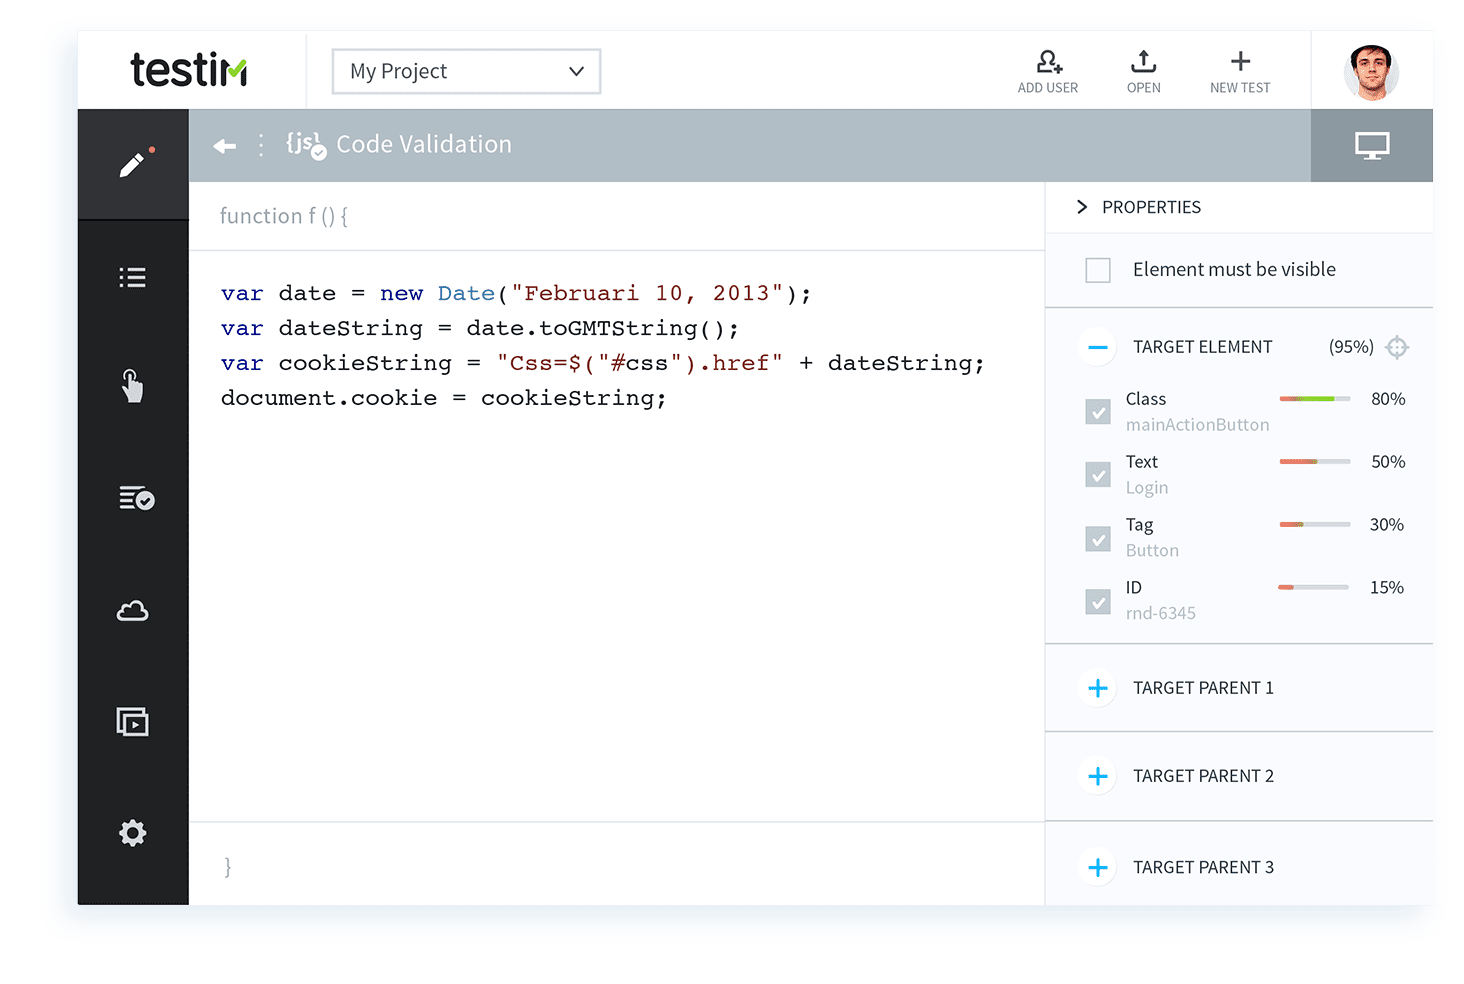1464x984 pixels.
Task: Select the pointing hand icon in sidebar
Action: click(x=132, y=386)
